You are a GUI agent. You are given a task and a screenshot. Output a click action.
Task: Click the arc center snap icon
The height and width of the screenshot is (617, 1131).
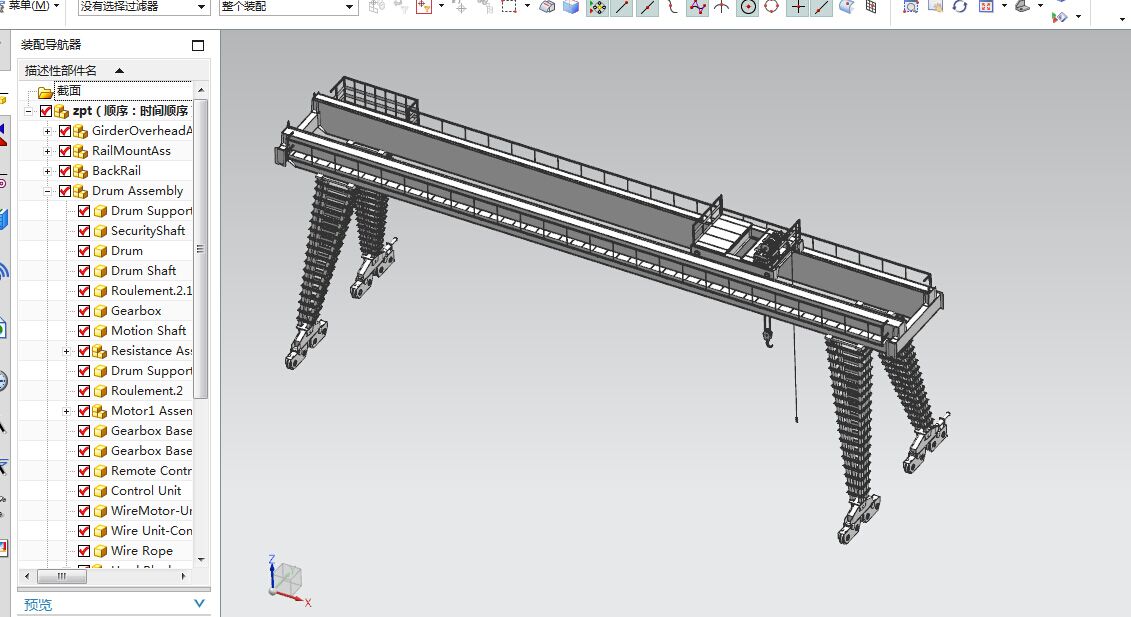click(748, 7)
